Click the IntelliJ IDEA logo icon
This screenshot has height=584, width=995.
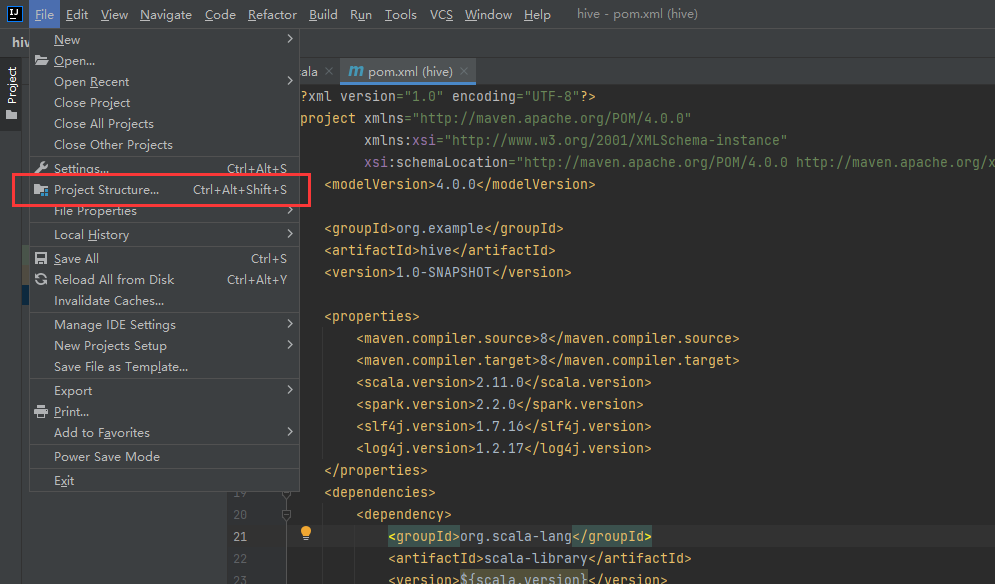[x=14, y=14]
